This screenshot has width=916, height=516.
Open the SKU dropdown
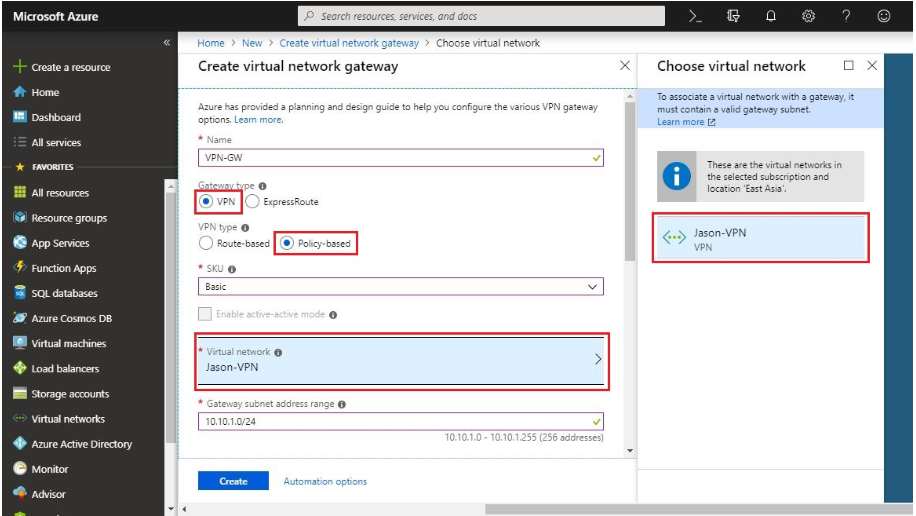pos(401,287)
